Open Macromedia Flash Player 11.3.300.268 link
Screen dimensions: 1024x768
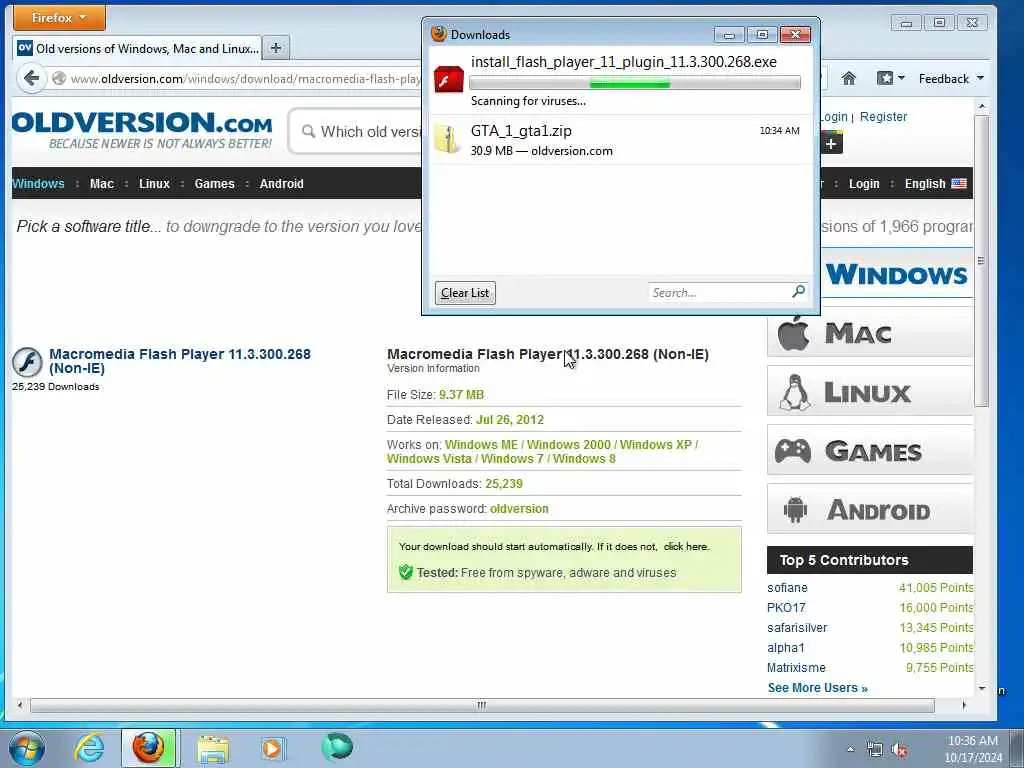coord(180,360)
